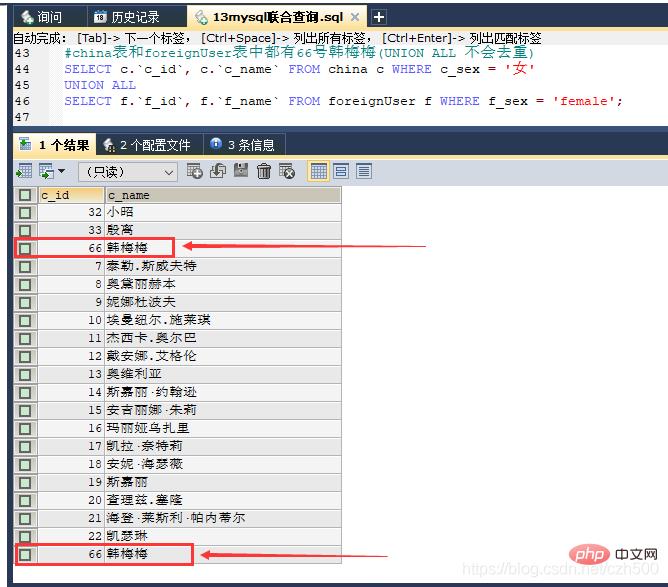Open the 3 条信息 tab

tap(243, 145)
